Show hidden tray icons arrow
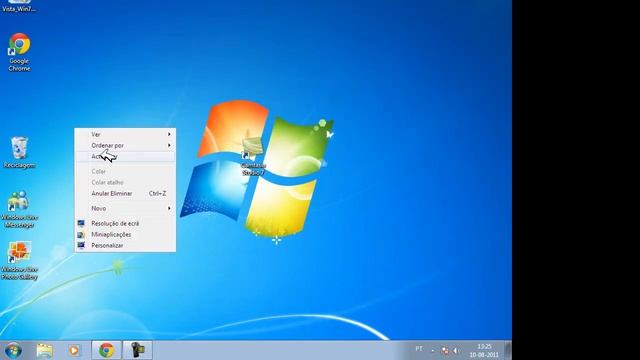 433,351
